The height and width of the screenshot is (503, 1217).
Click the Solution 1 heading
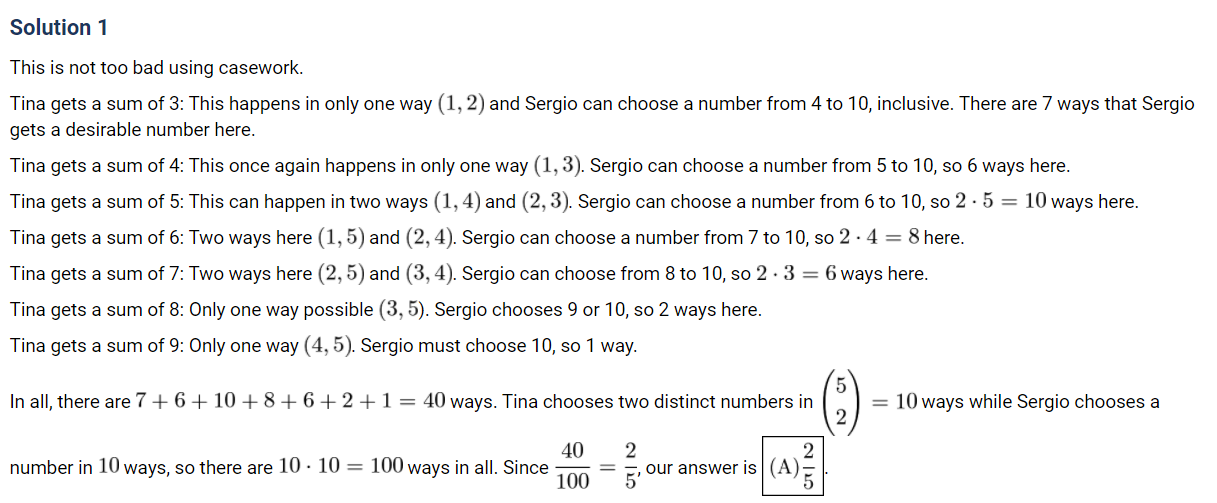tap(59, 28)
